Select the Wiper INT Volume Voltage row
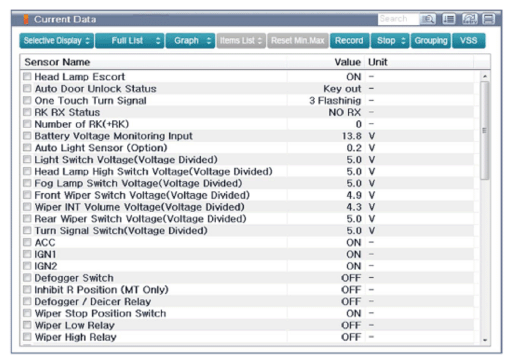Screen dimensions: 513x364 [x=247, y=207]
